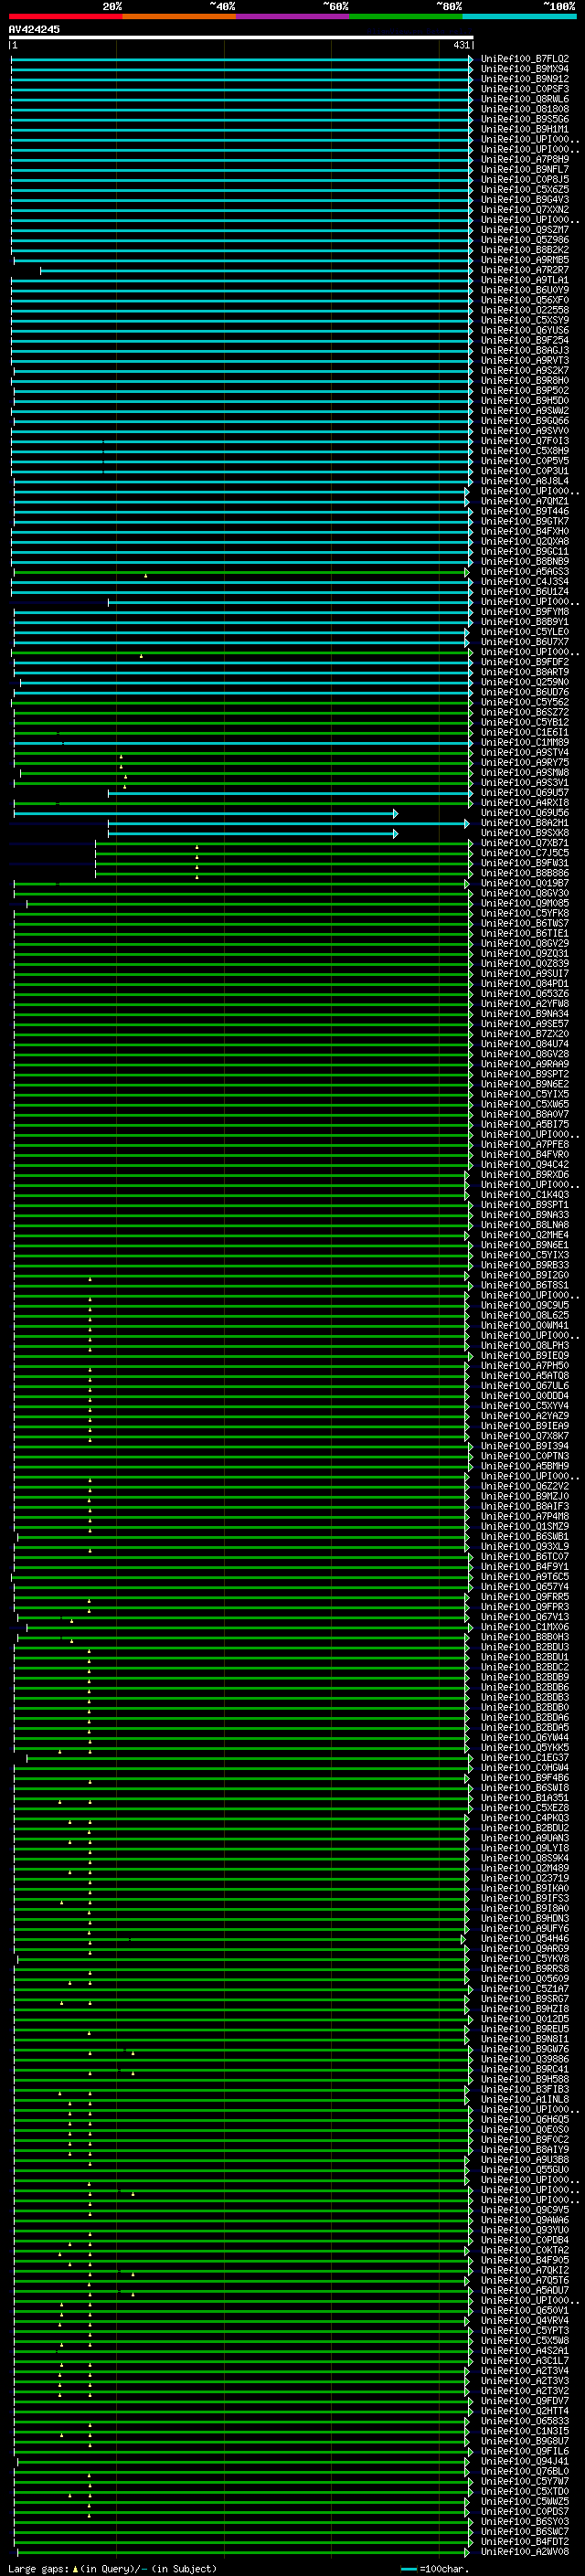585x2576 pixels.
Task: Select the UniRef100_B7FLQ2 hit label
Action: (x=525, y=59)
